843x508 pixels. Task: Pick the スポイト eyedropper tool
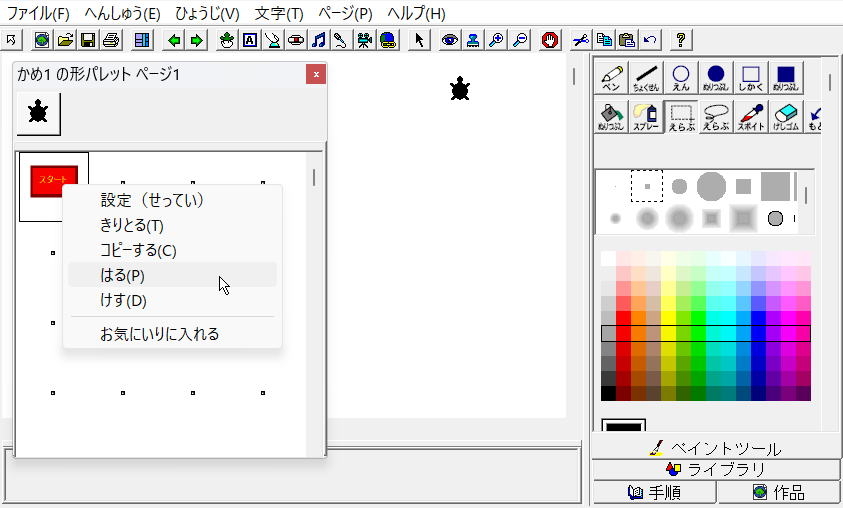pos(751,117)
